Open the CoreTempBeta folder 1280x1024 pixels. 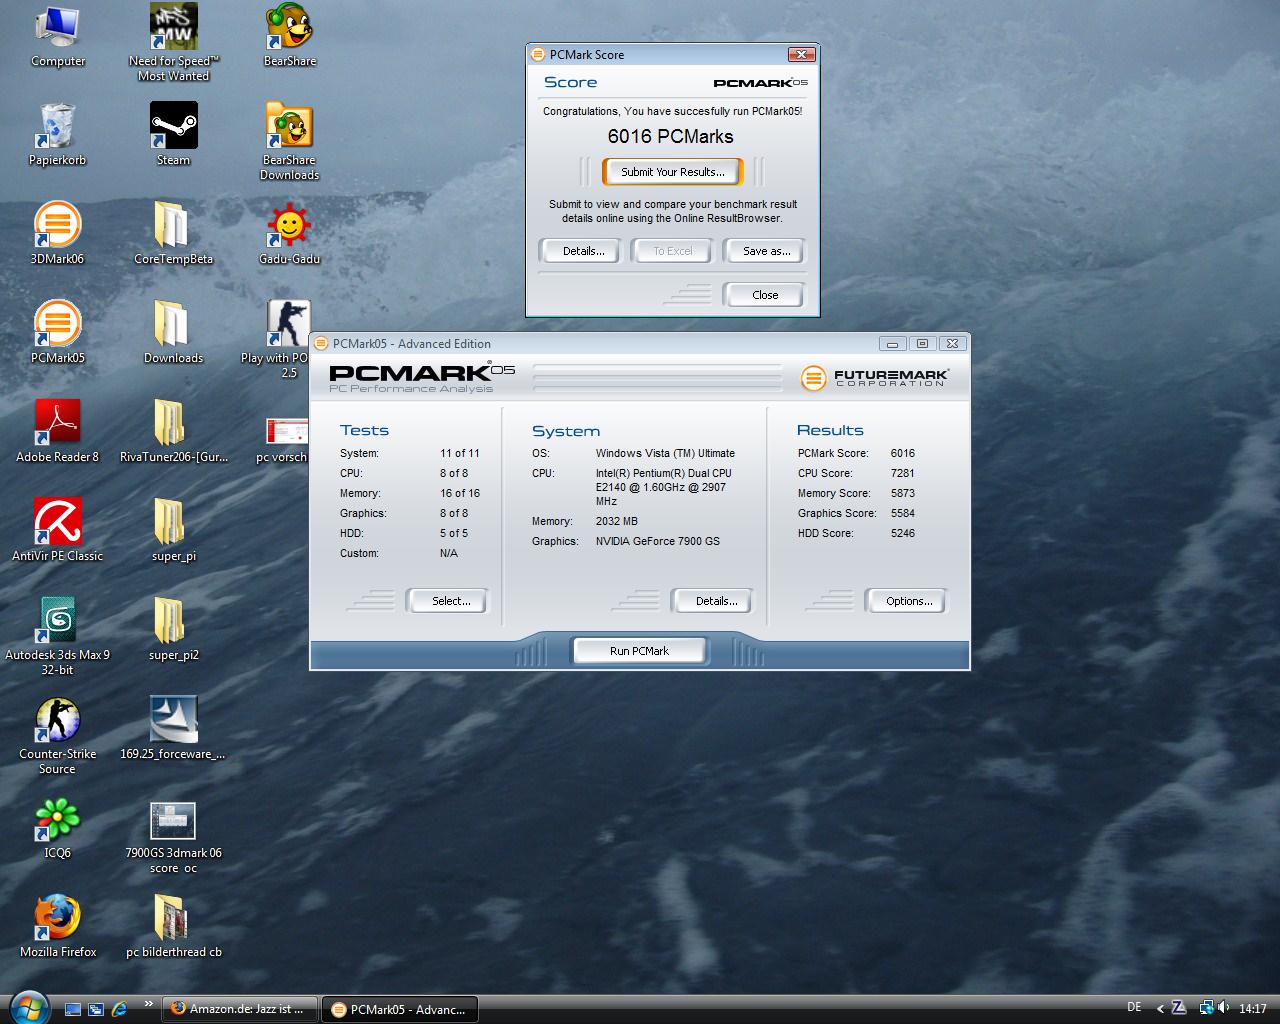coord(173,233)
